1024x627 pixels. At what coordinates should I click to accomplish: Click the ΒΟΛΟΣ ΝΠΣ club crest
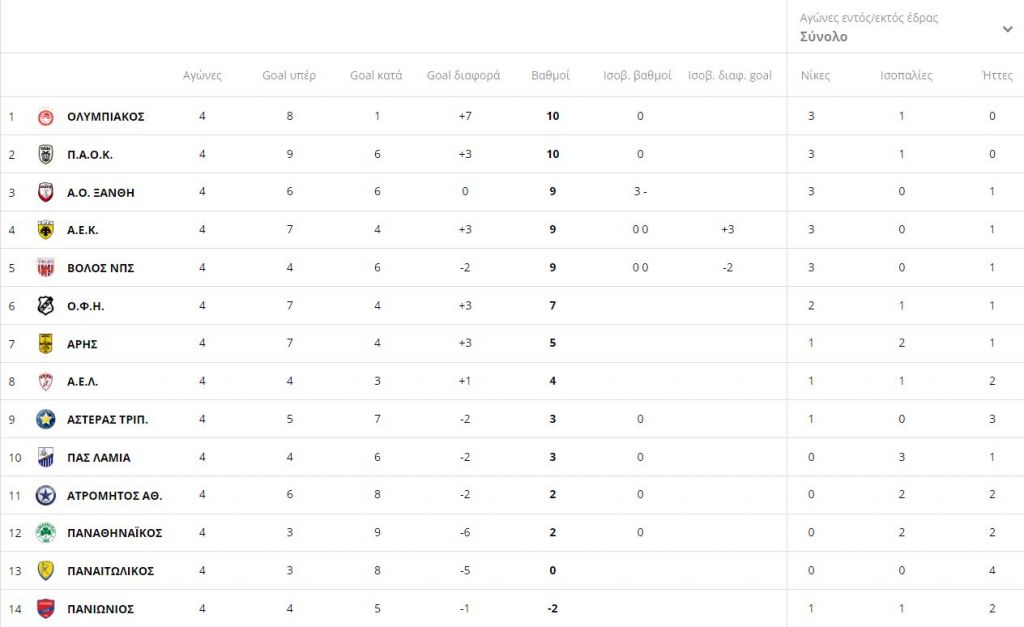click(45, 268)
